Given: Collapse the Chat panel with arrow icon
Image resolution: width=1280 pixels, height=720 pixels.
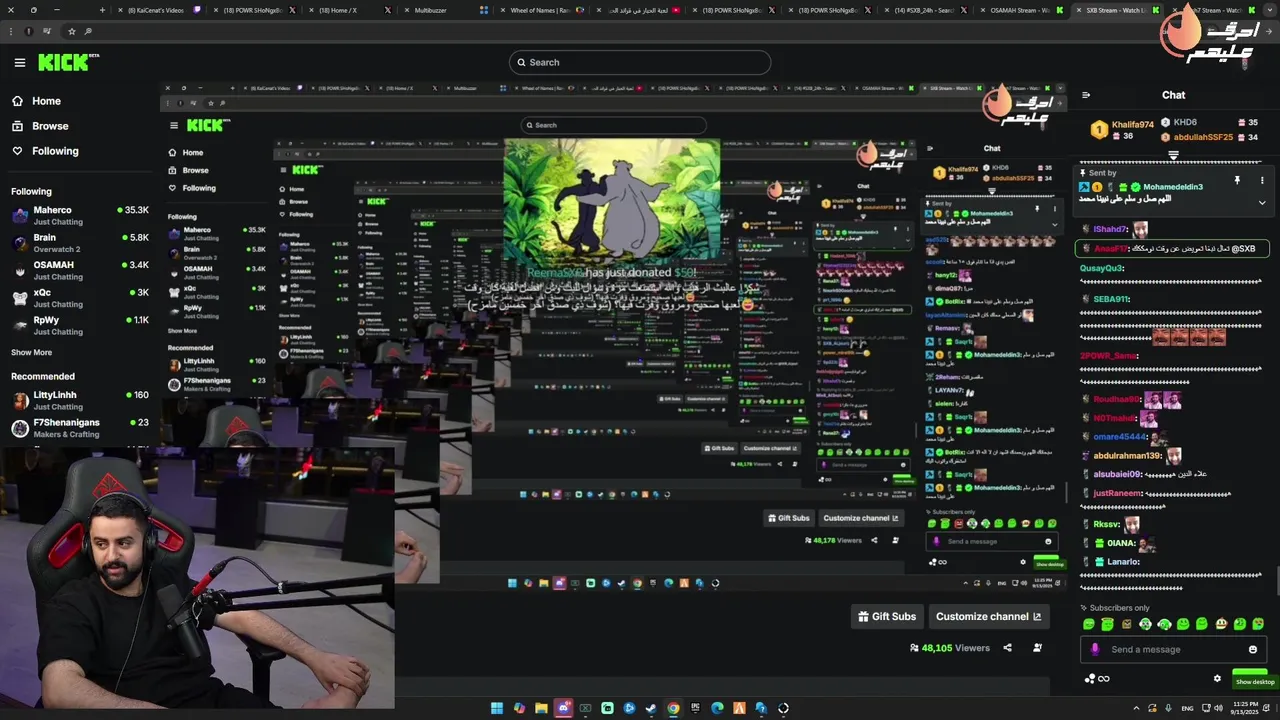Looking at the screenshot, I should 1086,95.
